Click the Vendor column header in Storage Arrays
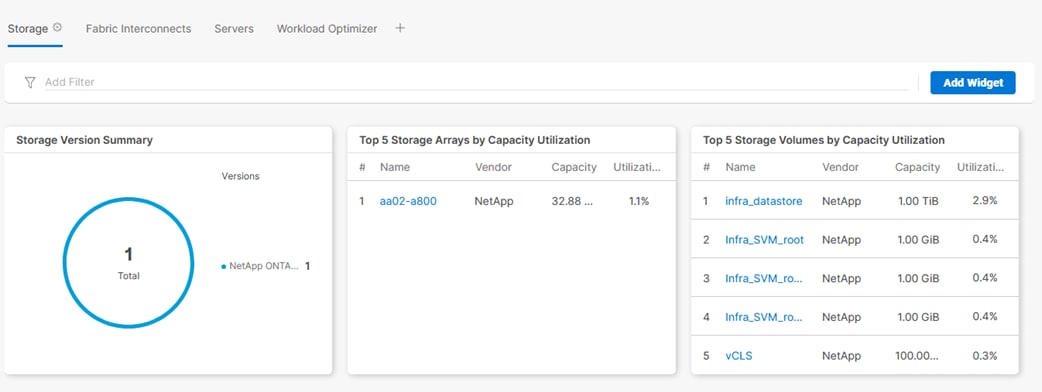Image resolution: width=1042 pixels, height=392 pixels. [493, 167]
